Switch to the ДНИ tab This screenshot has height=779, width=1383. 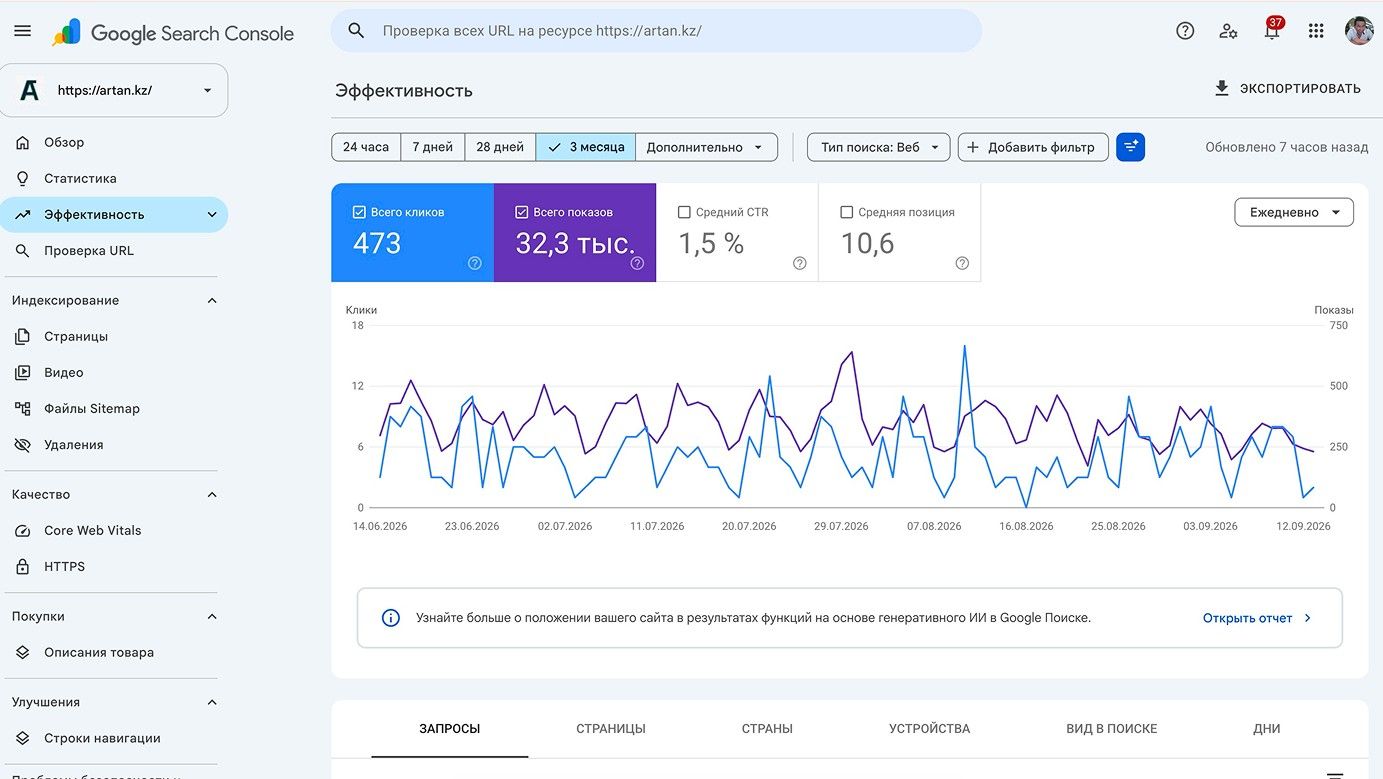coord(1267,729)
